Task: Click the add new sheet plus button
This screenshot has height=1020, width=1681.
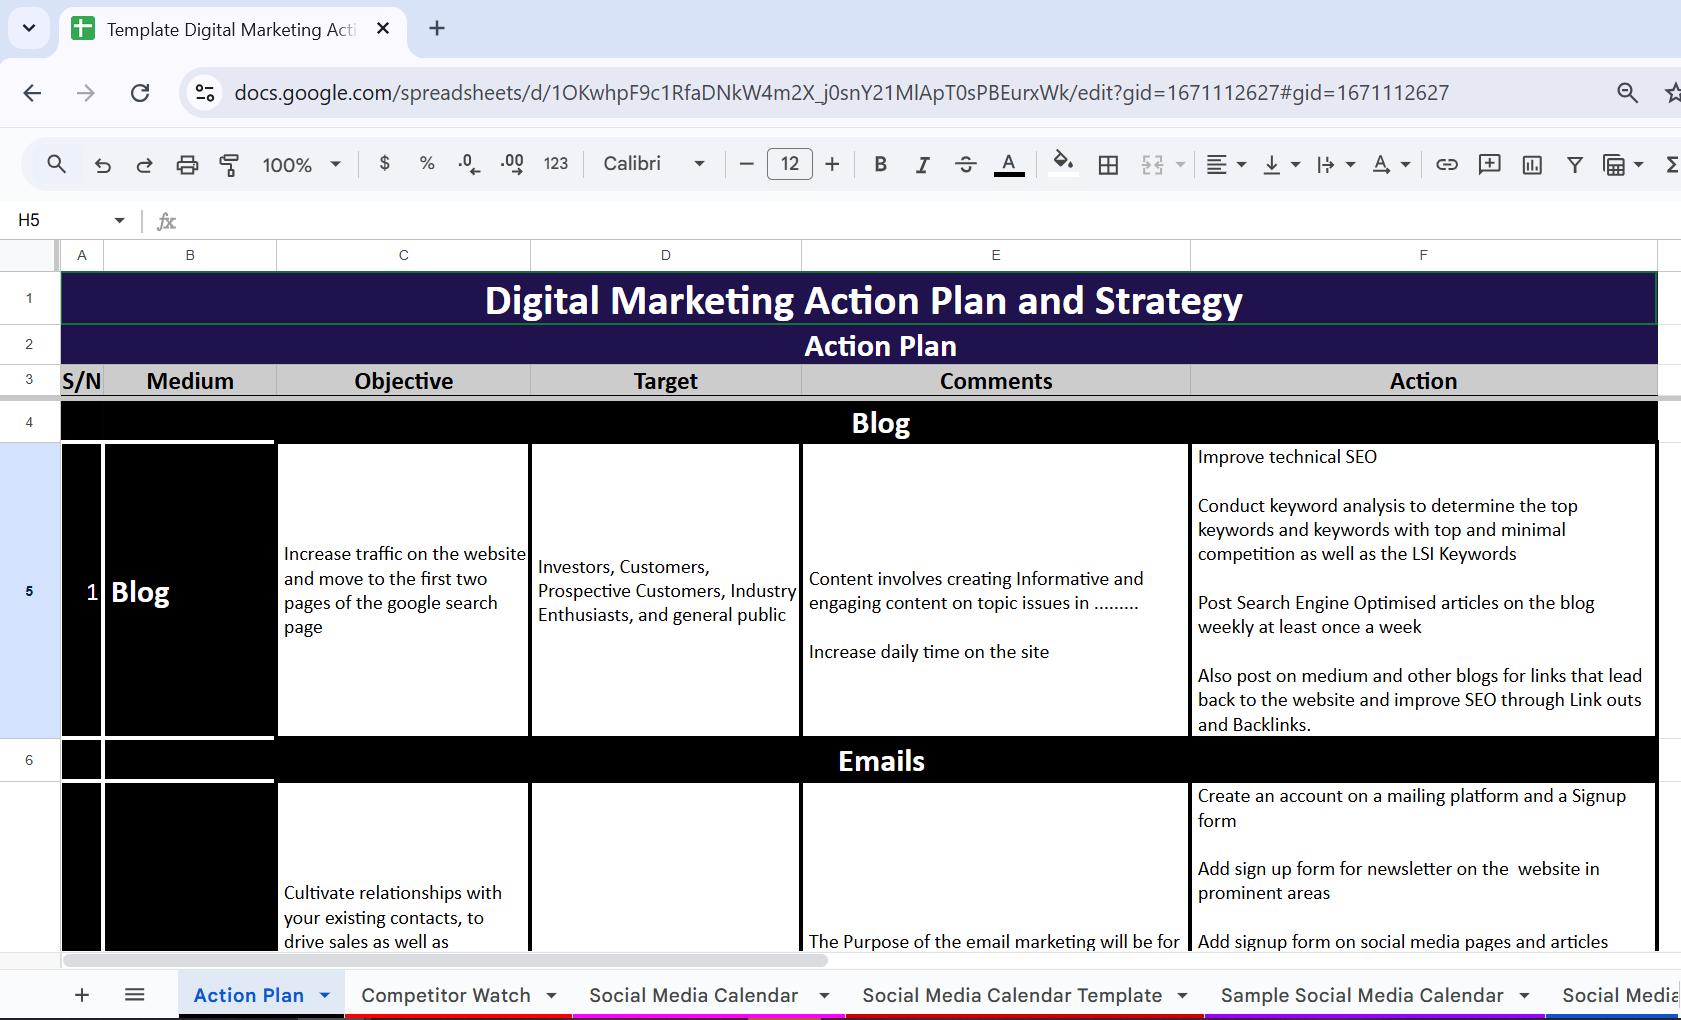Action: click(82, 995)
